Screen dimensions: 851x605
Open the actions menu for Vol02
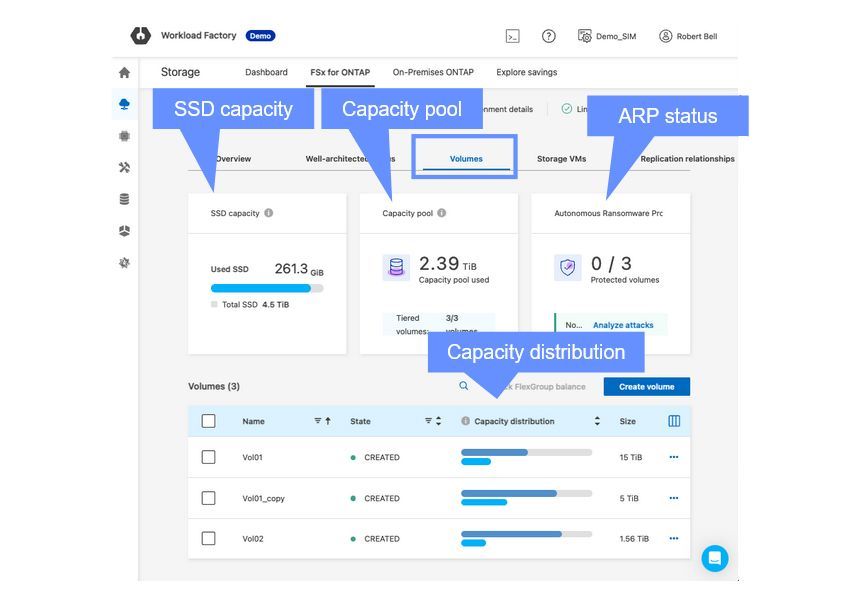(x=674, y=538)
